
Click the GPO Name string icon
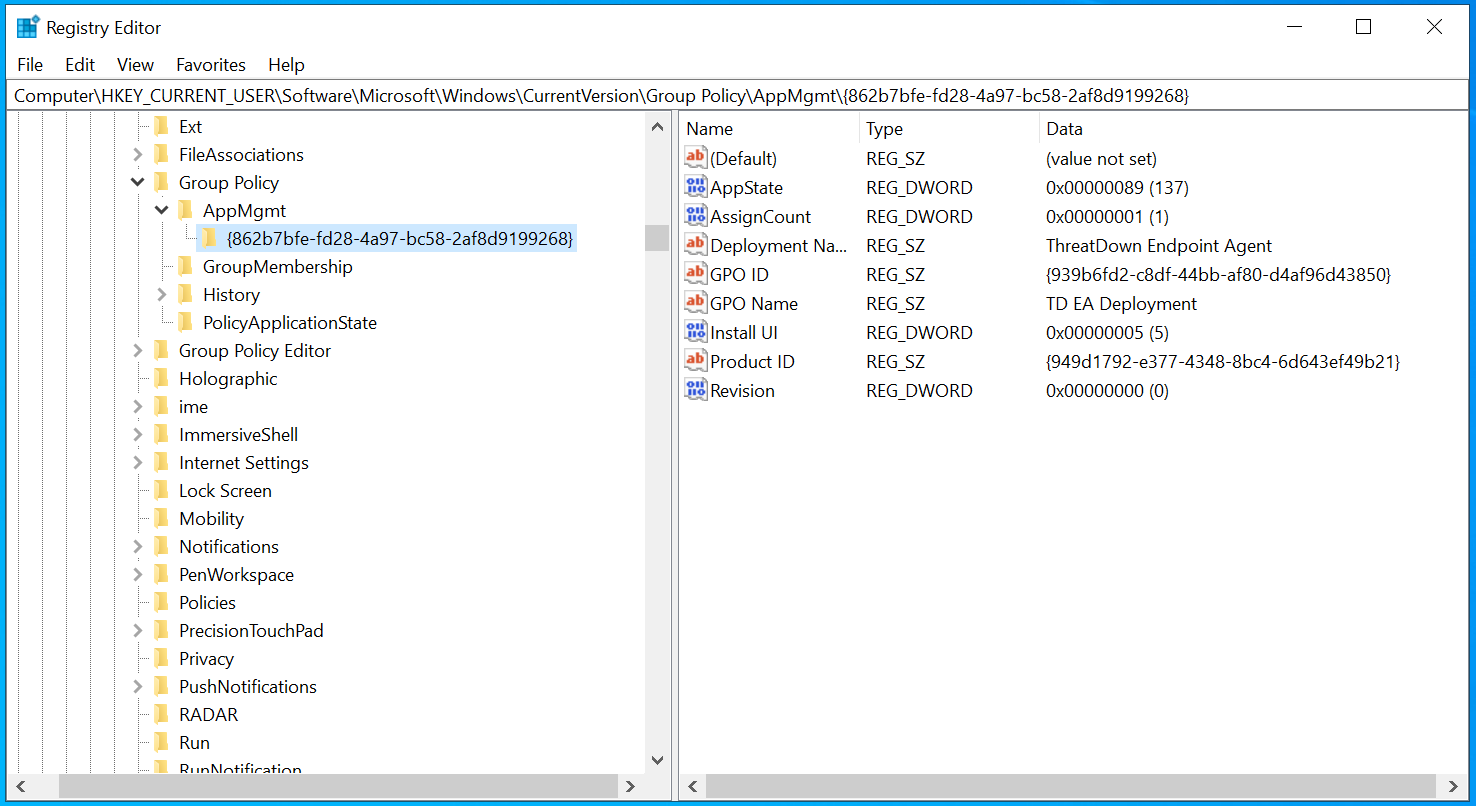[x=696, y=303]
